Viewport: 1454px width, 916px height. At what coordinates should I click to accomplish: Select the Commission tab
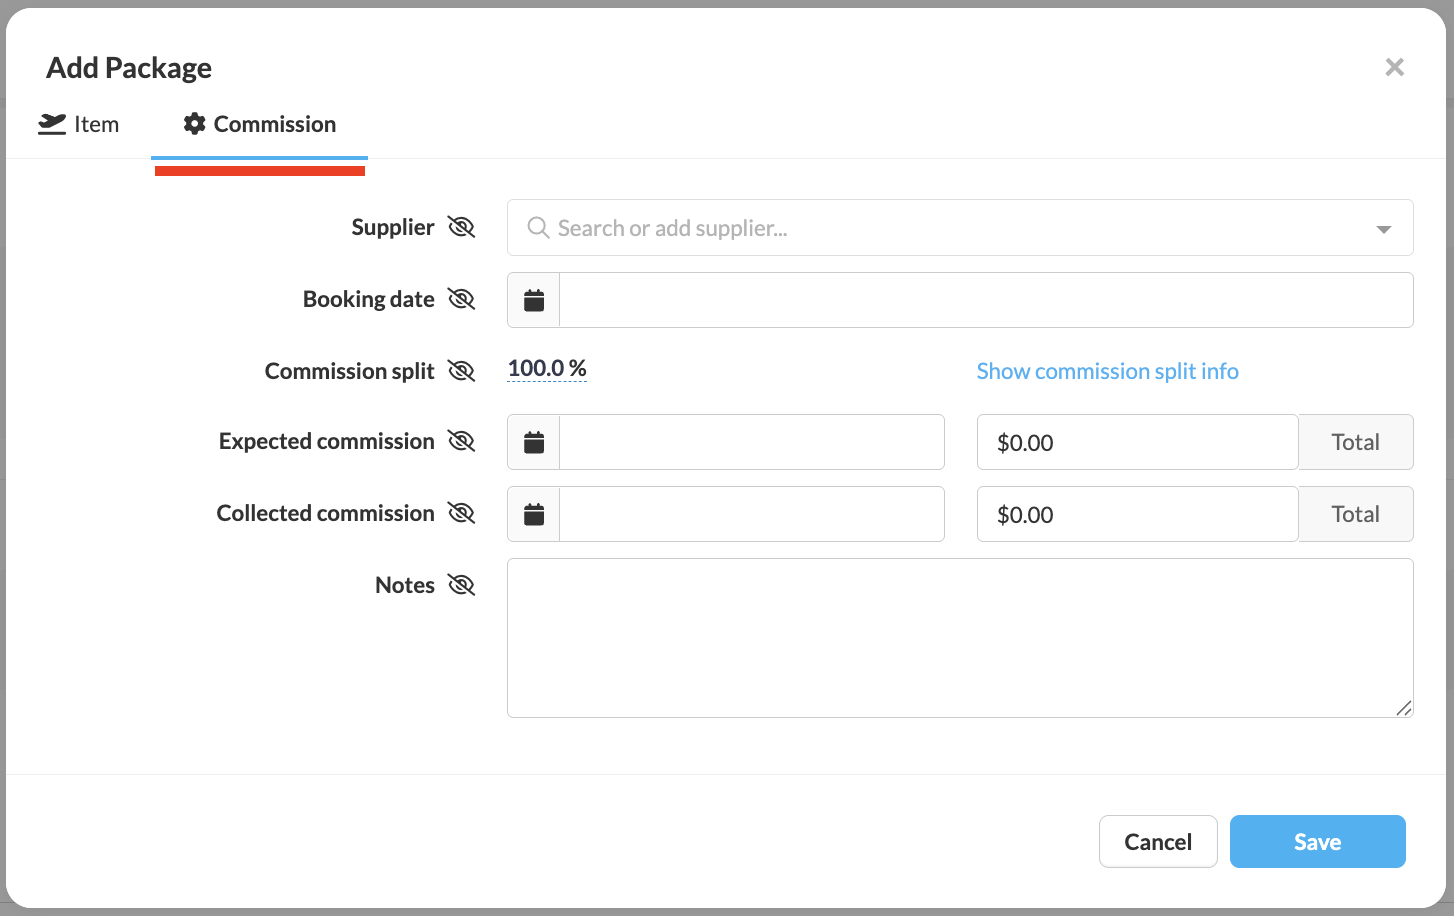pos(259,124)
